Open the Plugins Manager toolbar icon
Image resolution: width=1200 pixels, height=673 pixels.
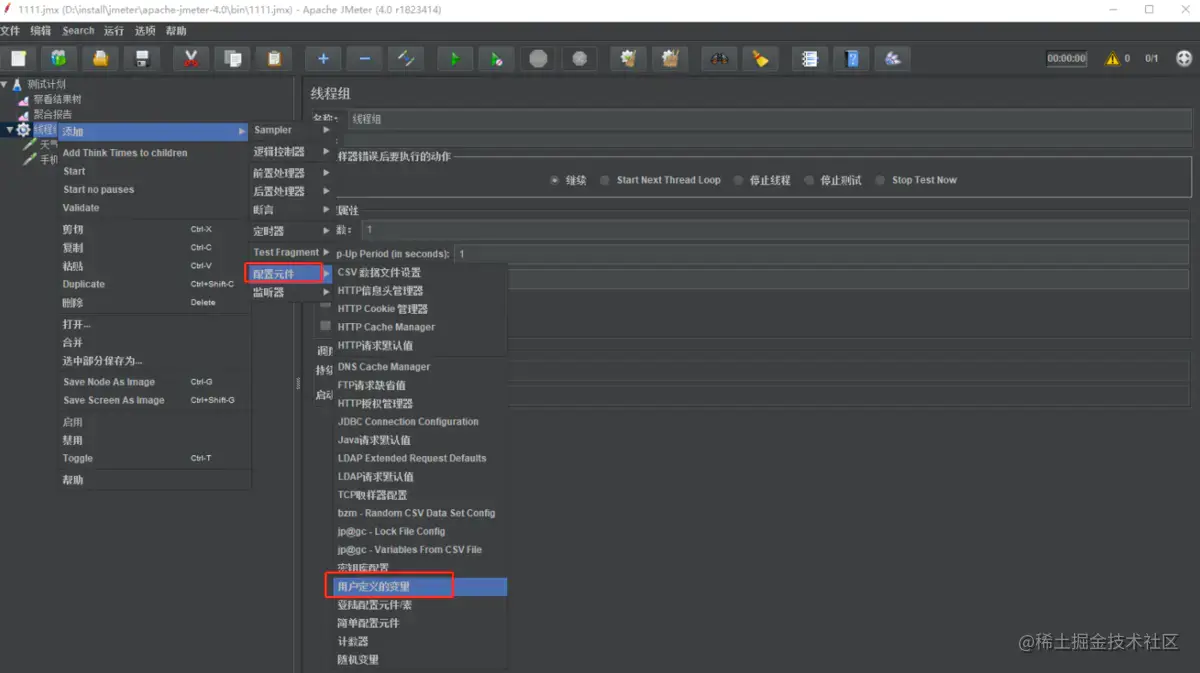click(892, 58)
